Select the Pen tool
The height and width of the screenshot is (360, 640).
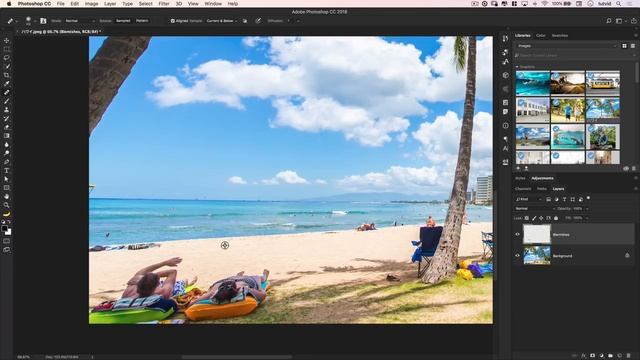tap(7, 162)
